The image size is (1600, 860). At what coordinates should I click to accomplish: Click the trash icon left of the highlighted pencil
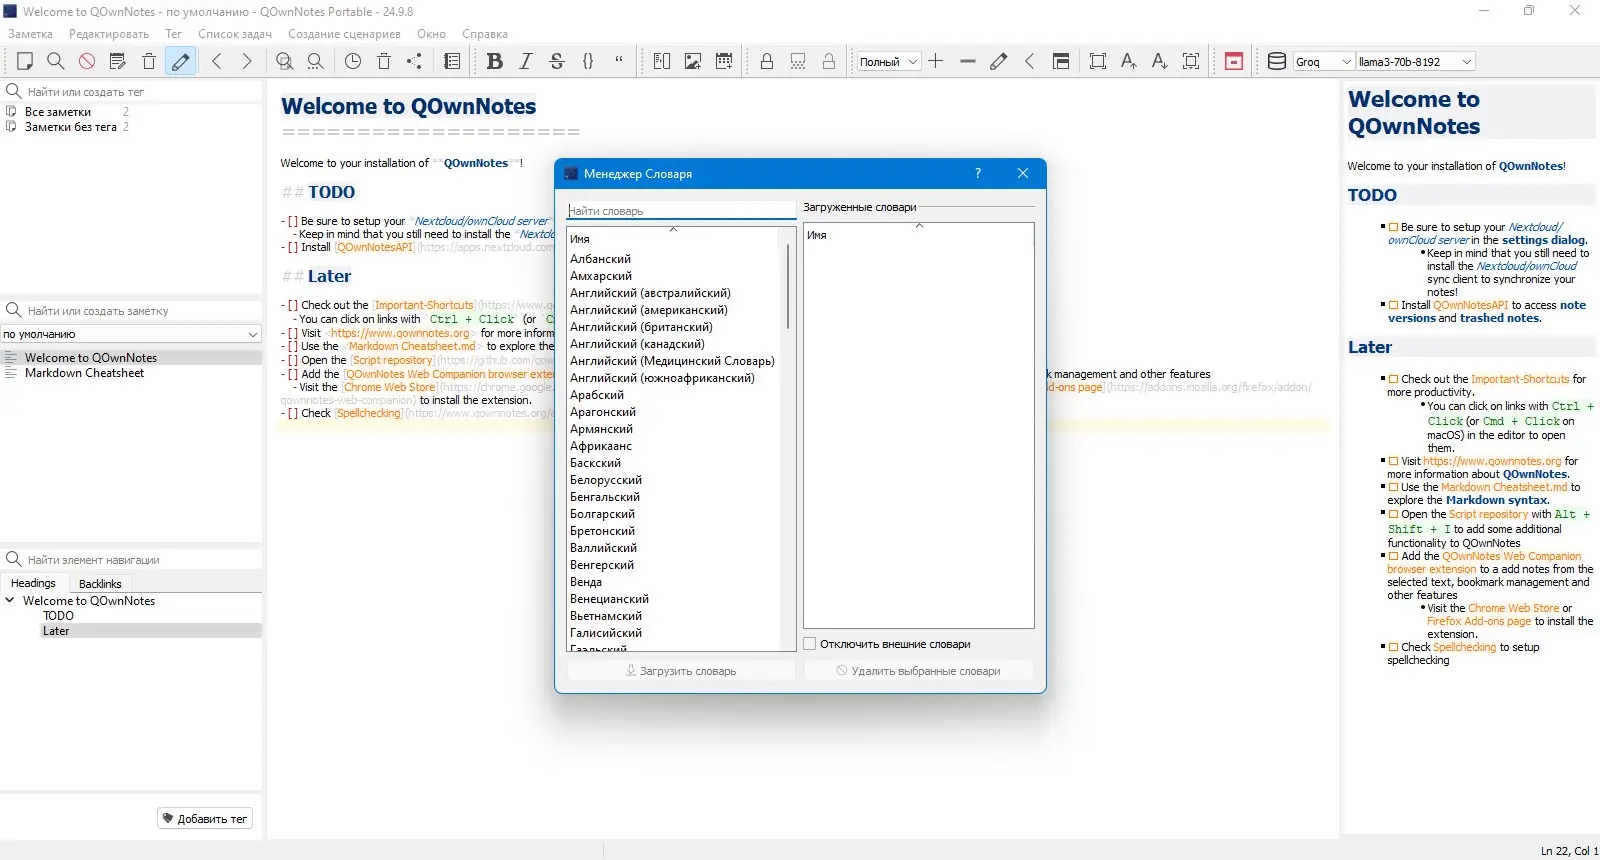coord(149,61)
